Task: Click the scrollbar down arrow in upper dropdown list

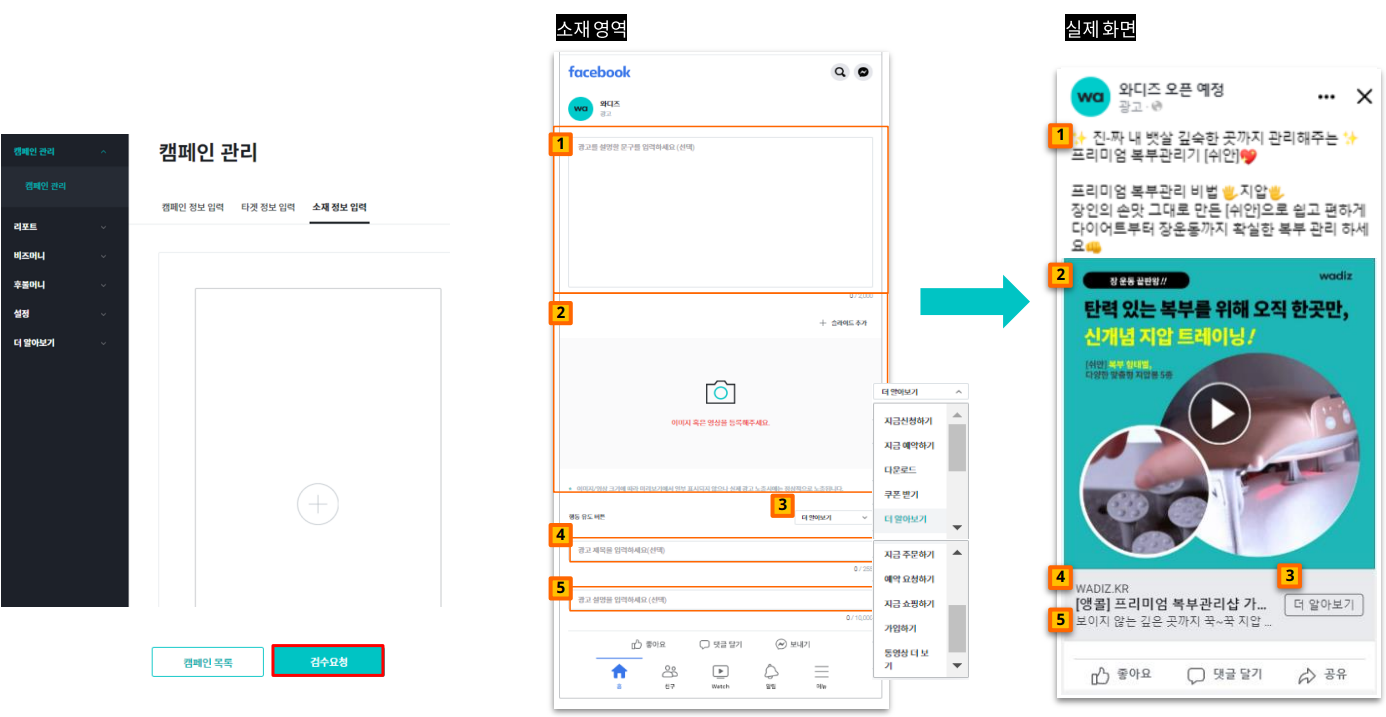Action: click(957, 528)
